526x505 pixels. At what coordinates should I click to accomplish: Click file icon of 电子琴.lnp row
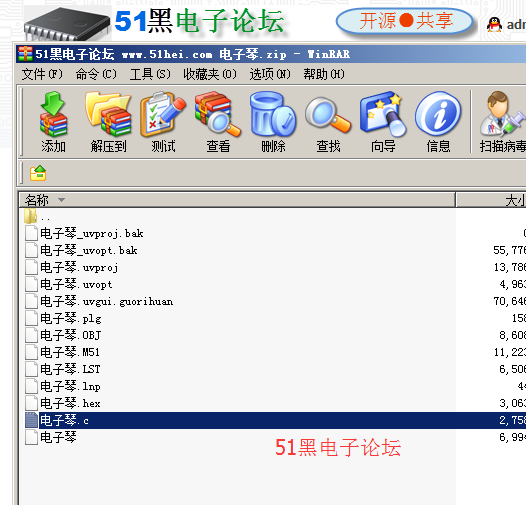click(x=32, y=386)
